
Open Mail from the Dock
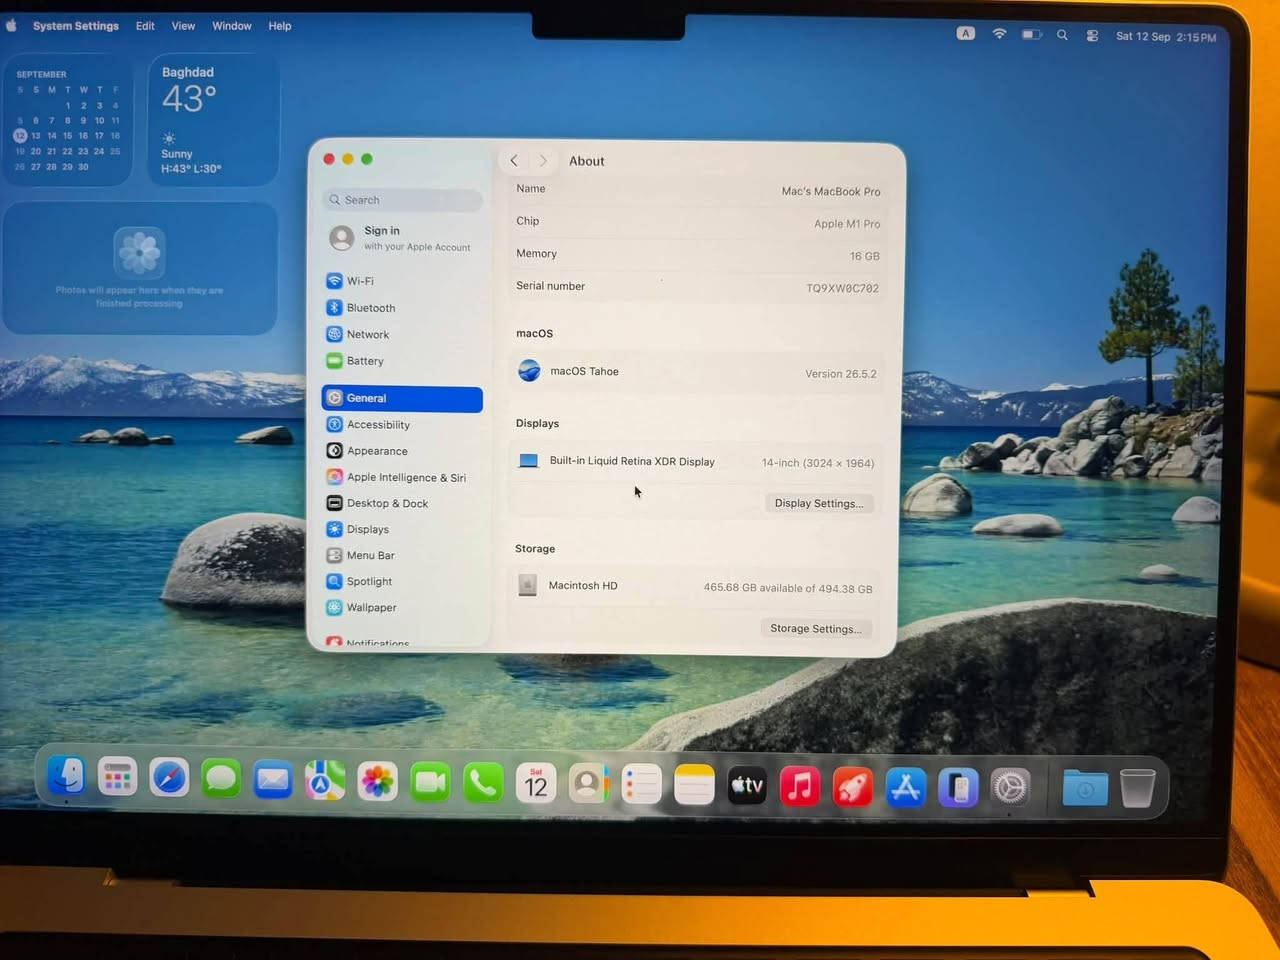click(273, 780)
